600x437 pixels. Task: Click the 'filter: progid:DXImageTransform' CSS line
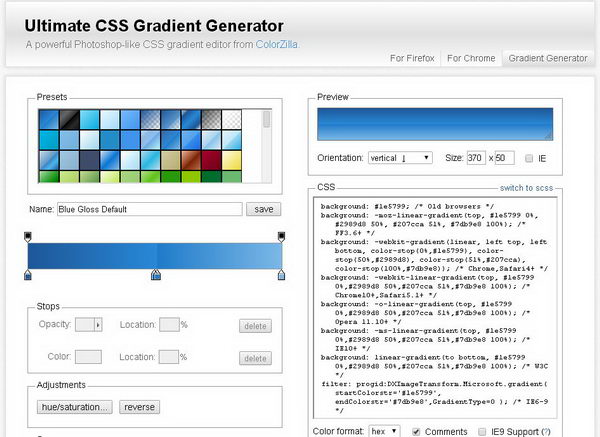434,384
